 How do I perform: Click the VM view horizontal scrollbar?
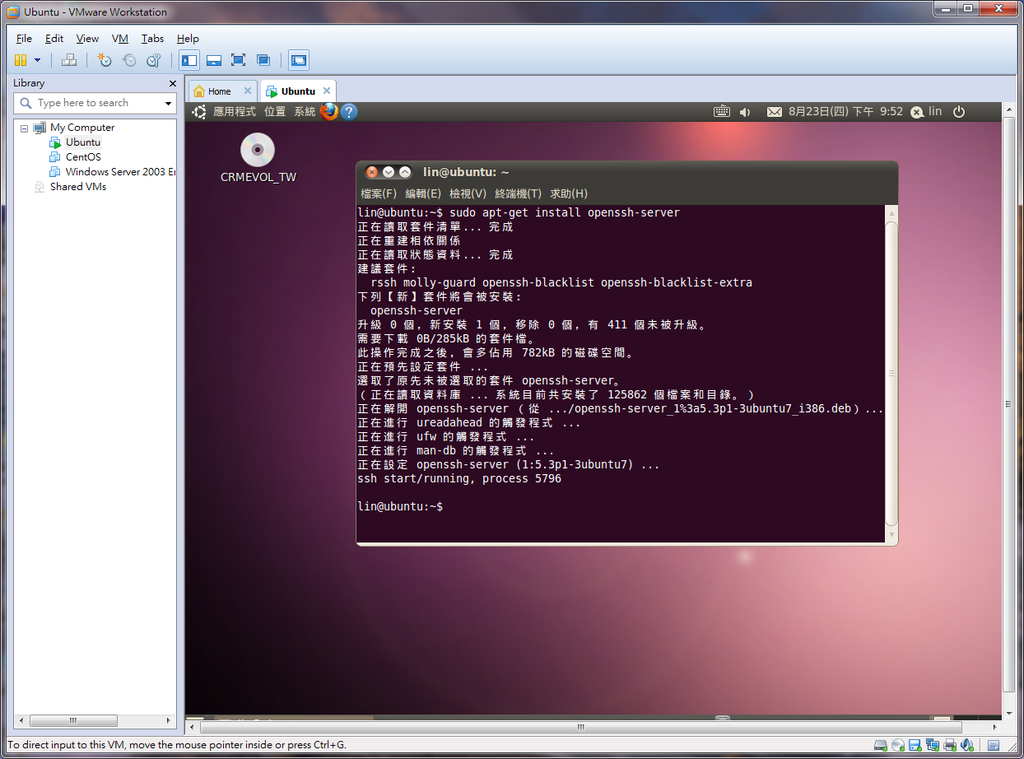(x=581, y=727)
